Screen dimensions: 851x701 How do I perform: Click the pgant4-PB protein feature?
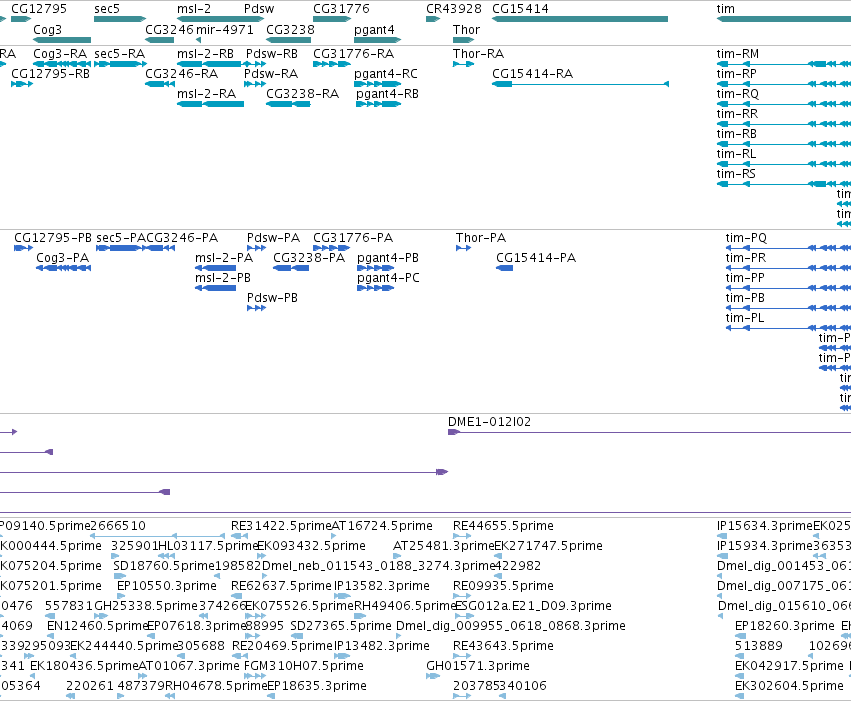coord(376,268)
